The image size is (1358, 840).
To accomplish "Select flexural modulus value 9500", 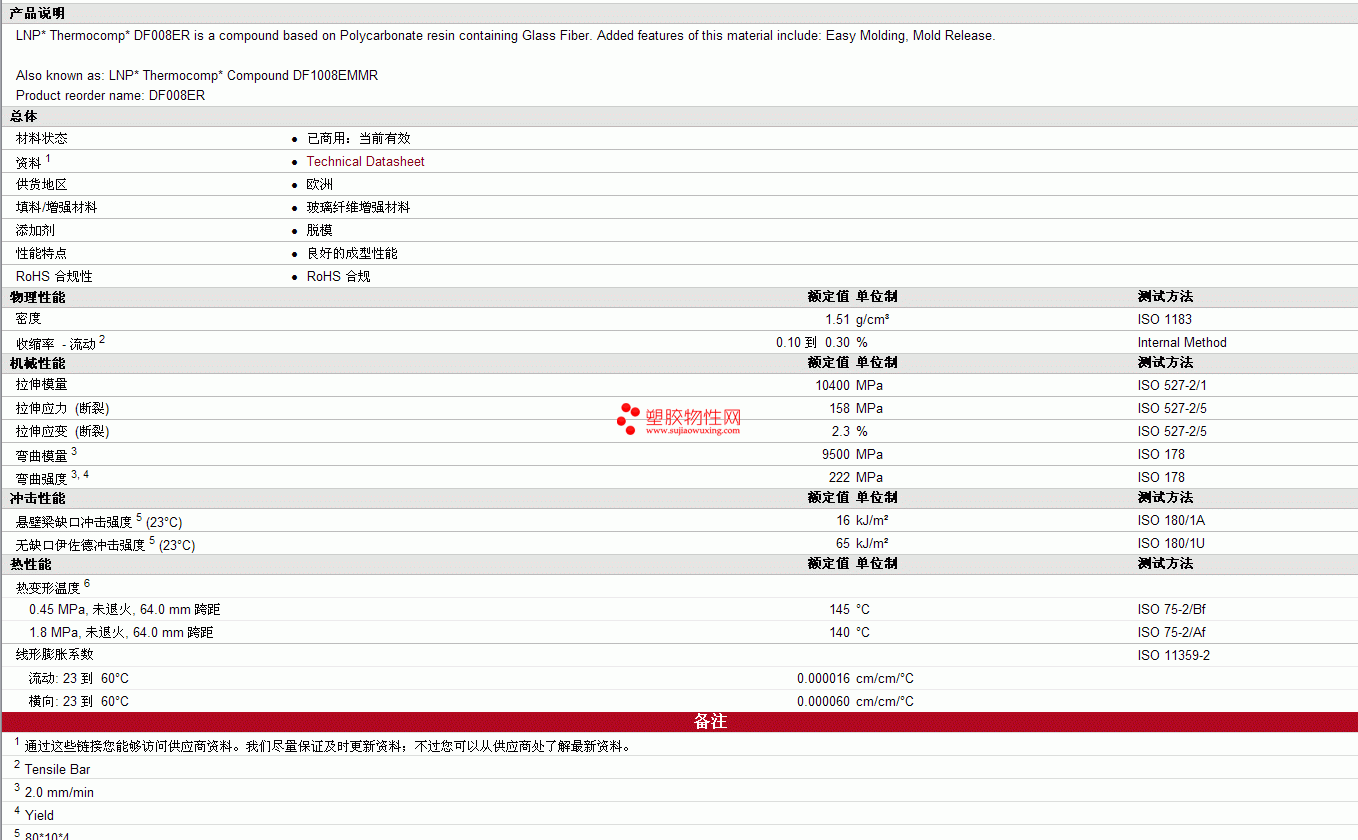I will click(x=836, y=454).
